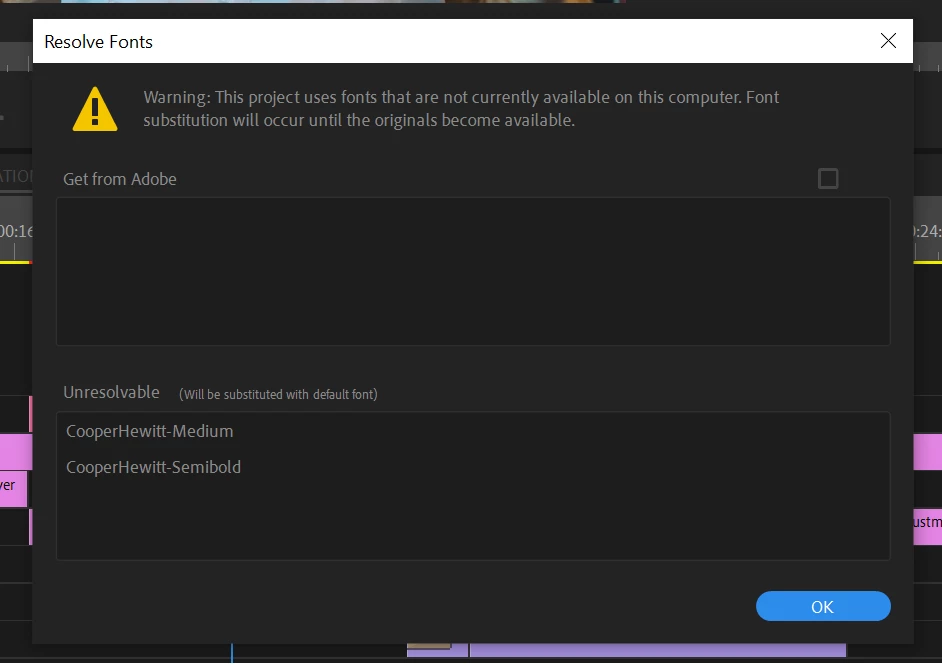Select CooperHewitt-Semibold in the Unresolvable list
The image size is (942, 665).
point(153,467)
